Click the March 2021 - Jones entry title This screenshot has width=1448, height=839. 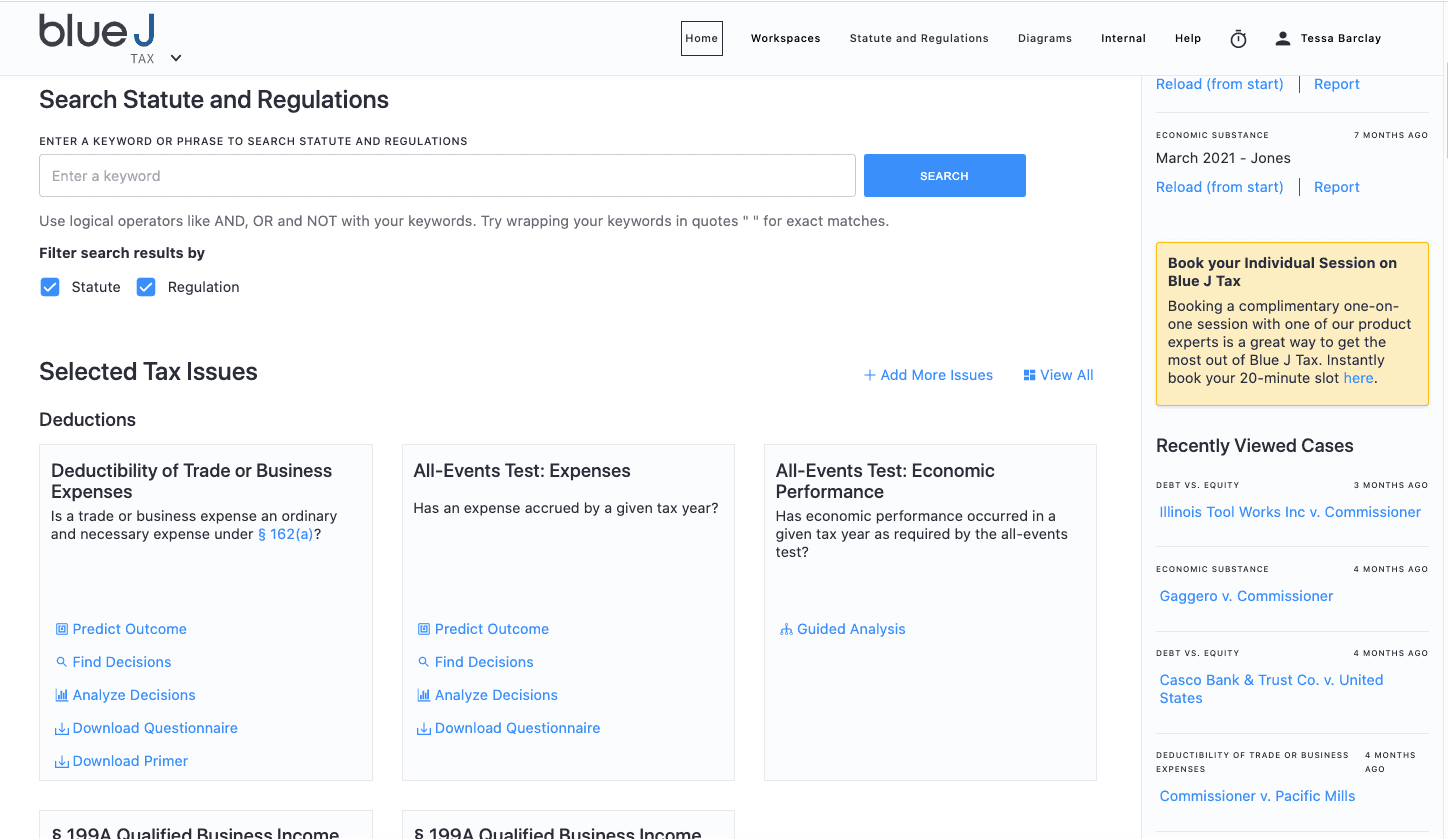pos(1223,158)
